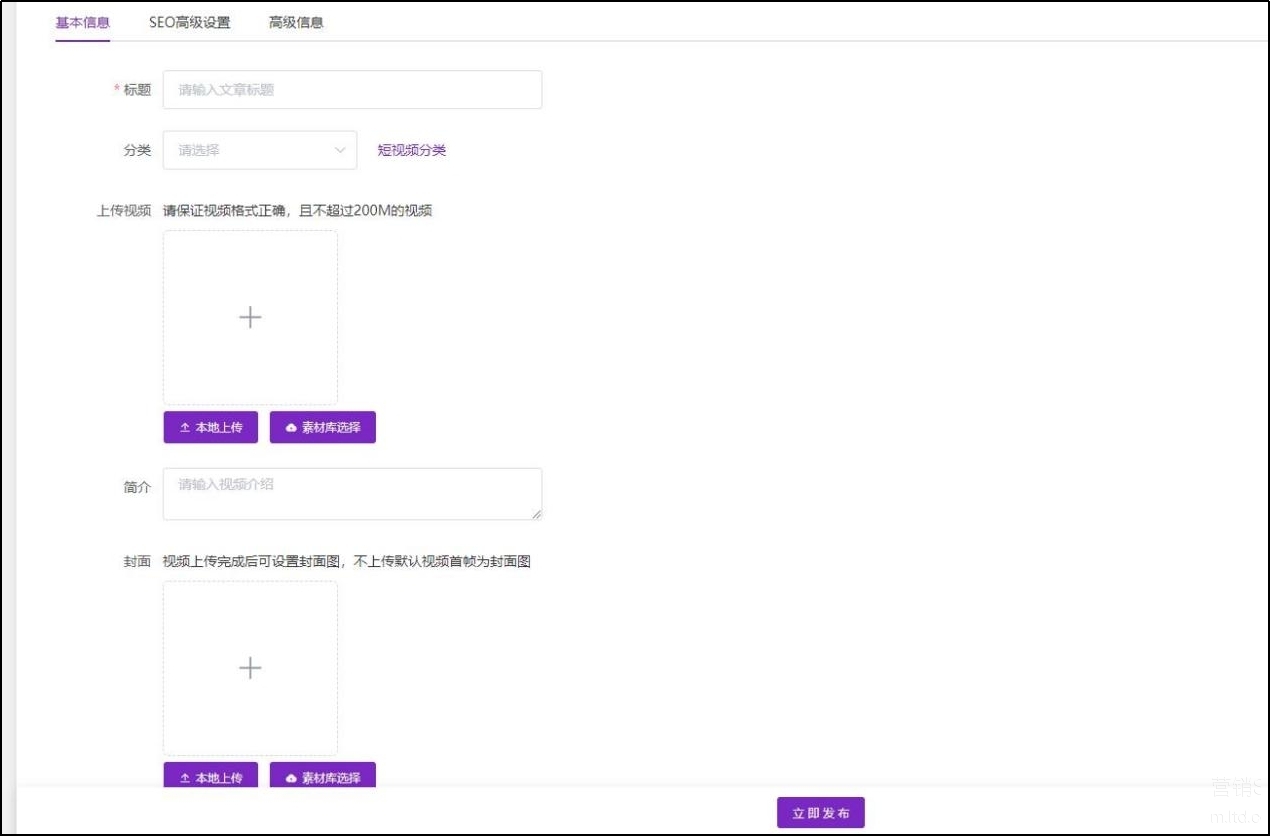This screenshot has height=836, width=1271.
Task: Click 本地上传 button for cover image
Action: point(211,777)
